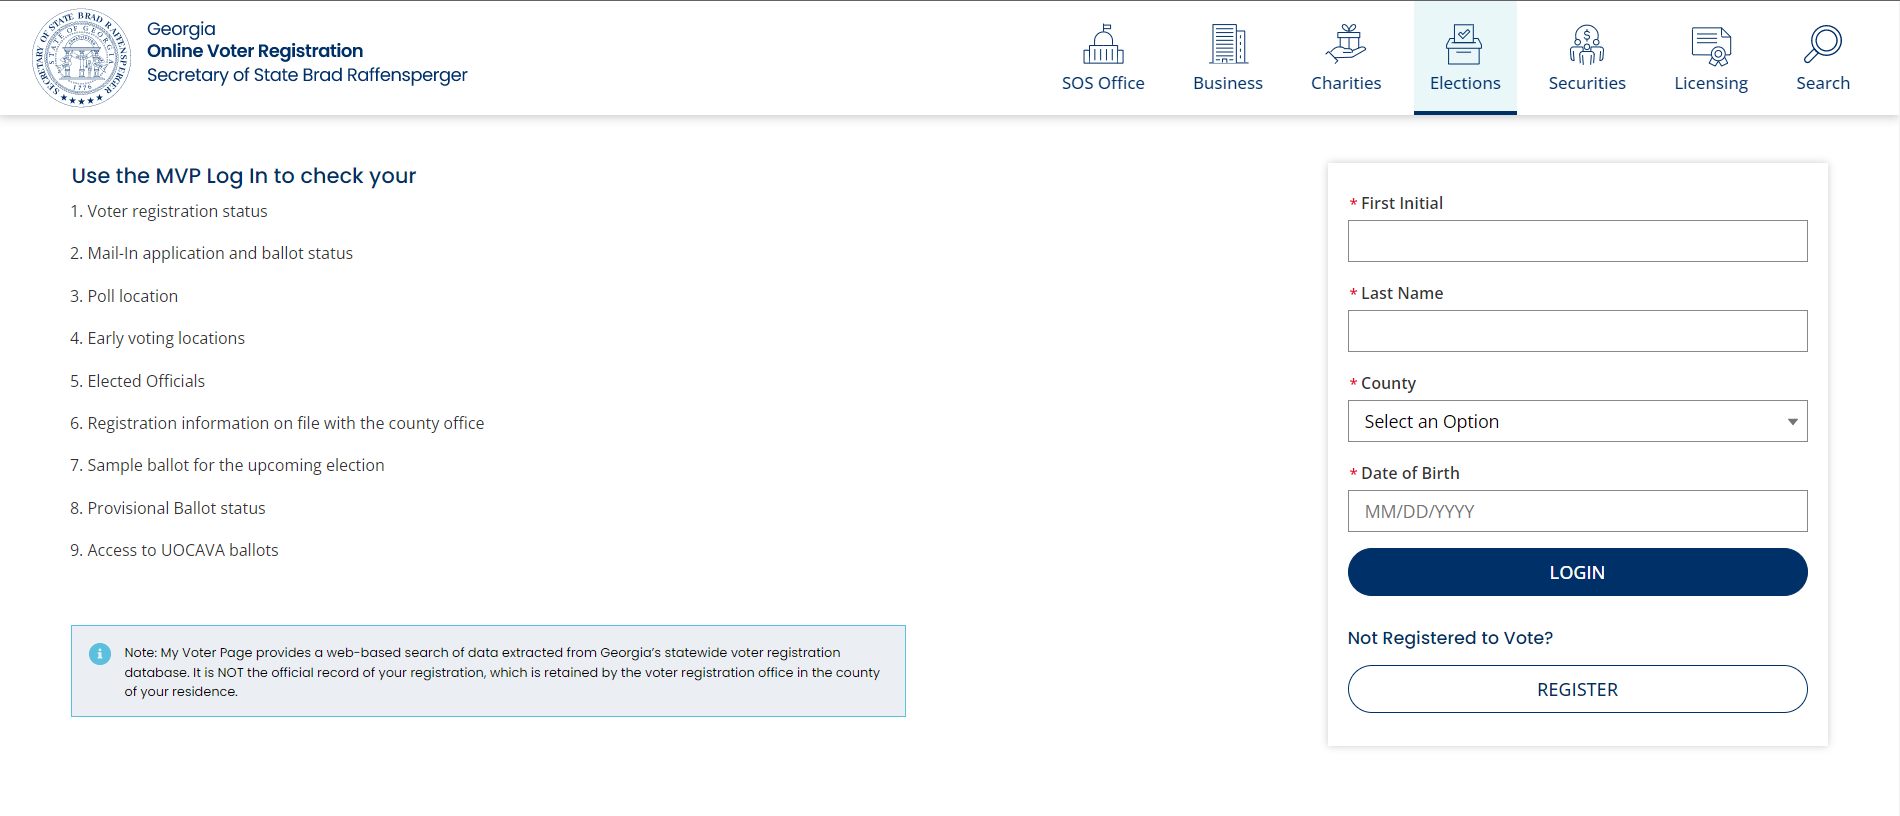
Task: Click 'Not Registered to Vote?' text
Action: [1450, 638]
